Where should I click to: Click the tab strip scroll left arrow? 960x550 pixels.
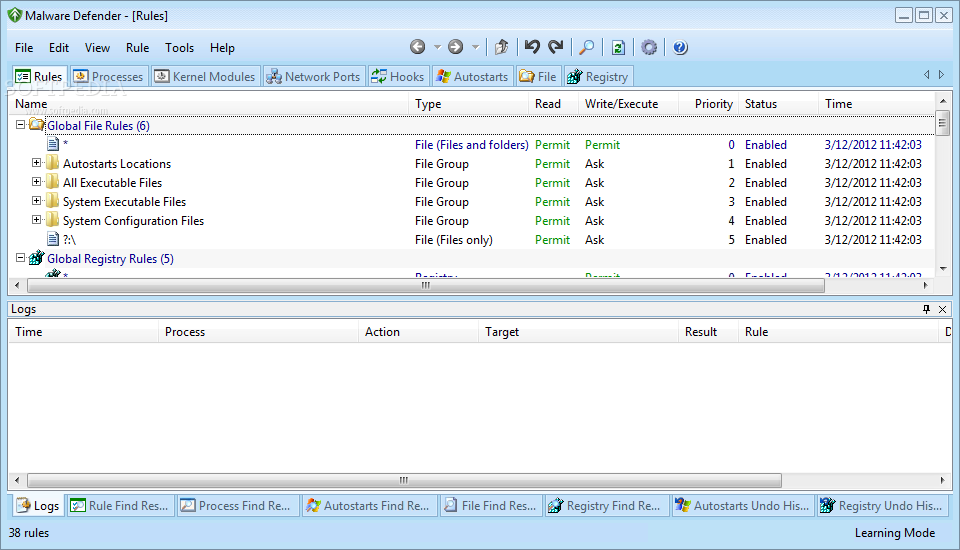pos(926,75)
